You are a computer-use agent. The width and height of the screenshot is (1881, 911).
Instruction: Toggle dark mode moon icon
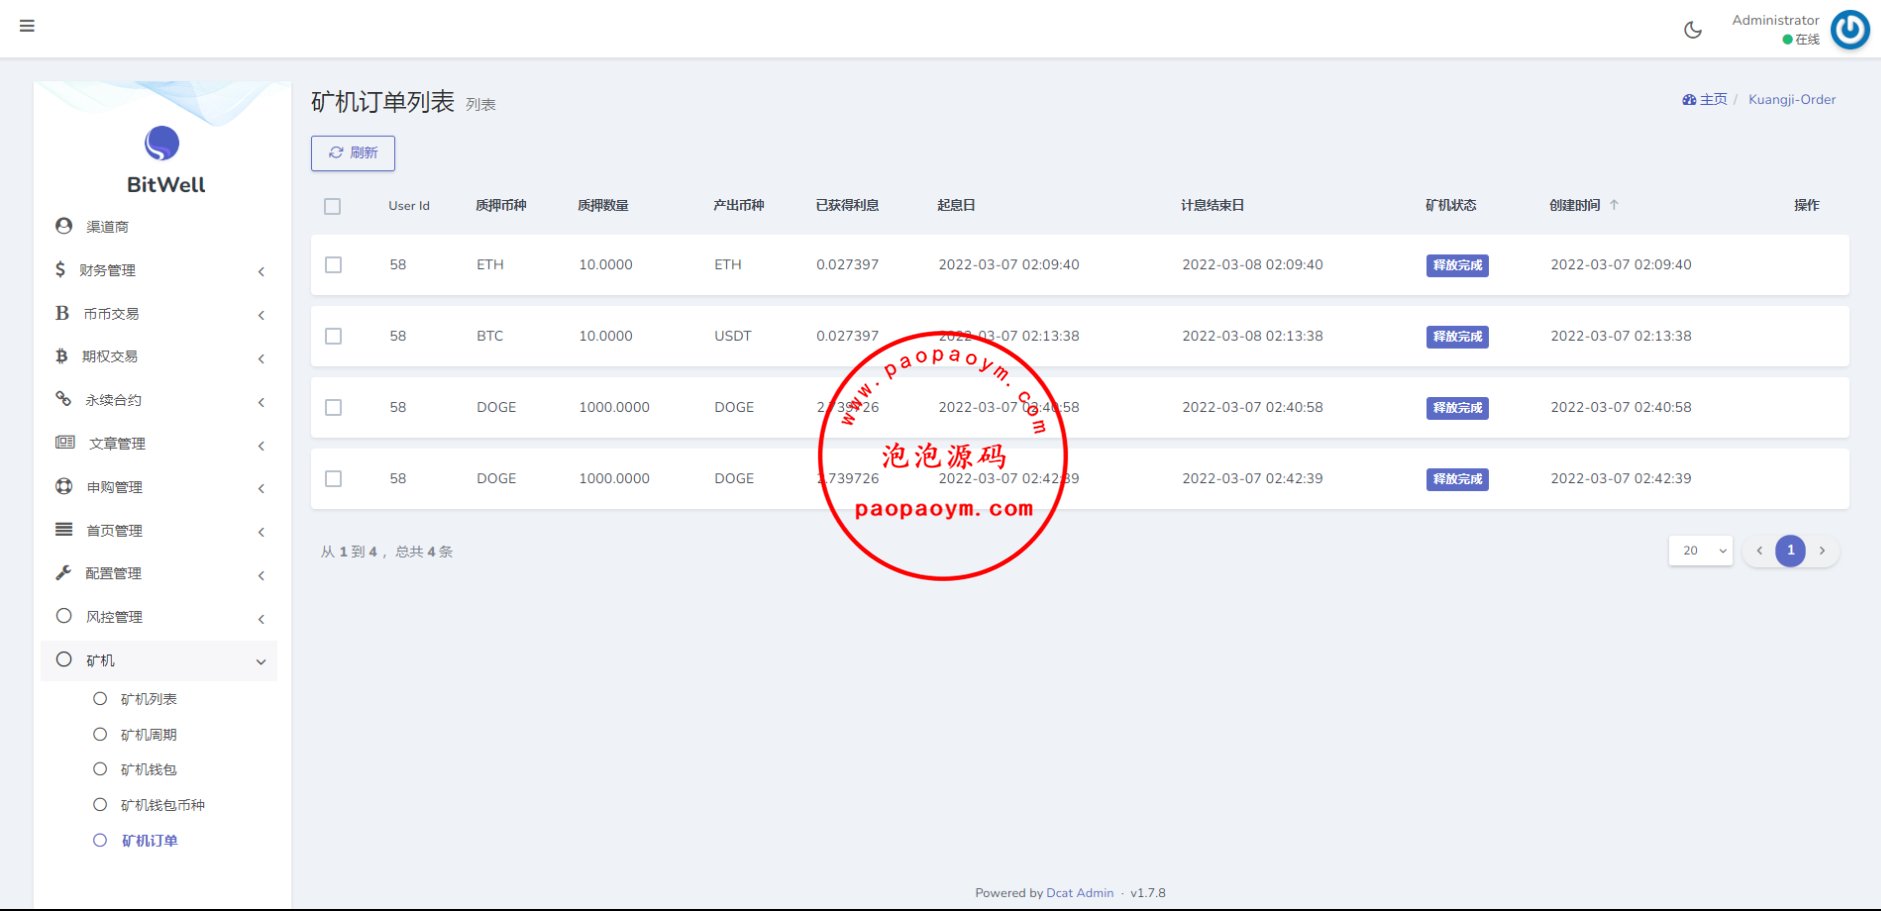click(x=1692, y=30)
